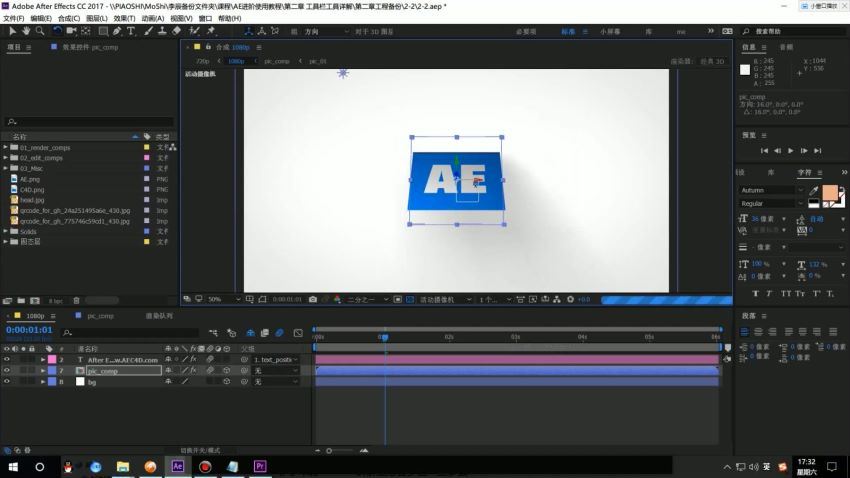This screenshot has width=850, height=478.
Task: Click the timeline zoom slider handle
Action: 329,450
